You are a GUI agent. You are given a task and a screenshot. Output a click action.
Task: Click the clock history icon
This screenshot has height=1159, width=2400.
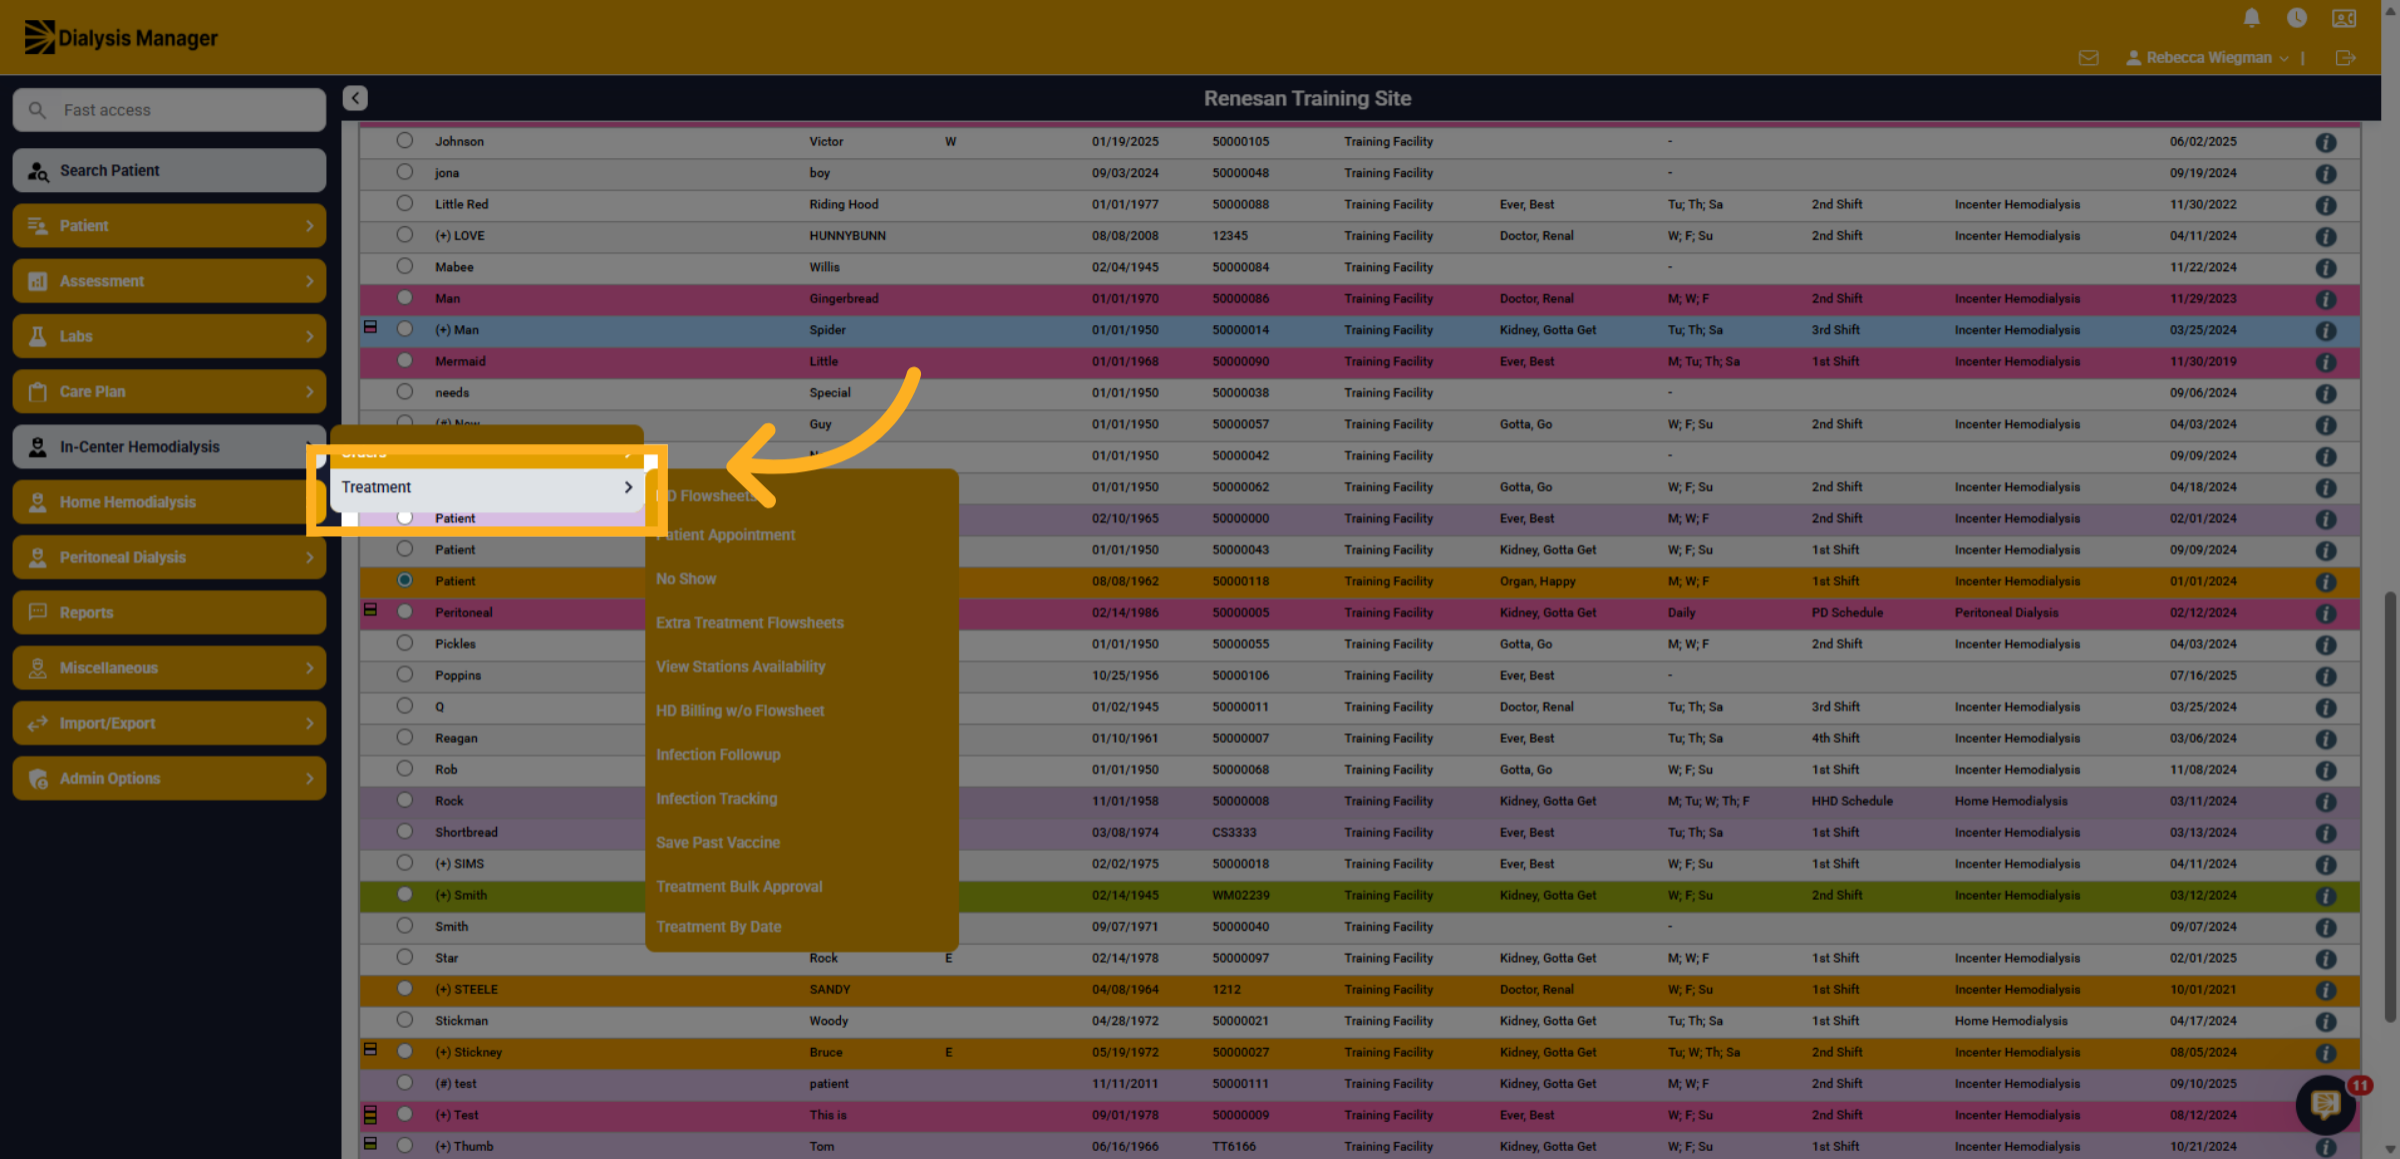[x=2297, y=18]
